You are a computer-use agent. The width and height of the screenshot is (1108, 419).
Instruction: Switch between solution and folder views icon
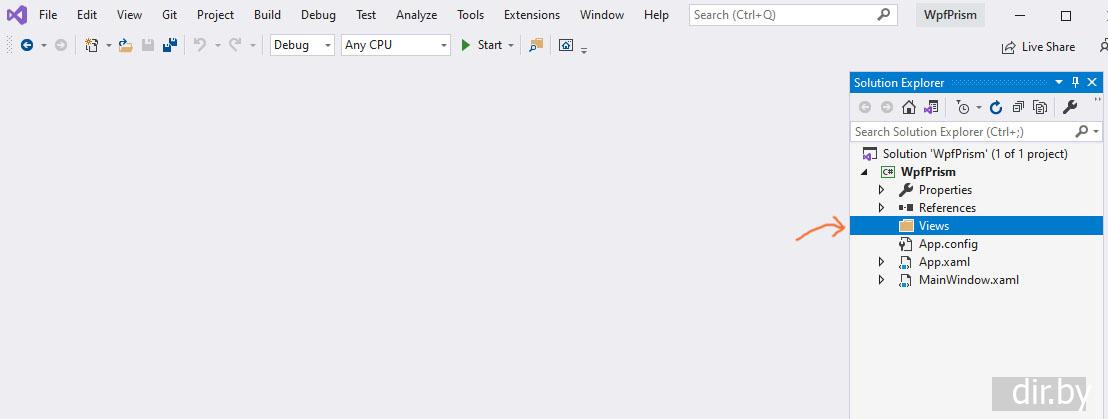point(931,107)
